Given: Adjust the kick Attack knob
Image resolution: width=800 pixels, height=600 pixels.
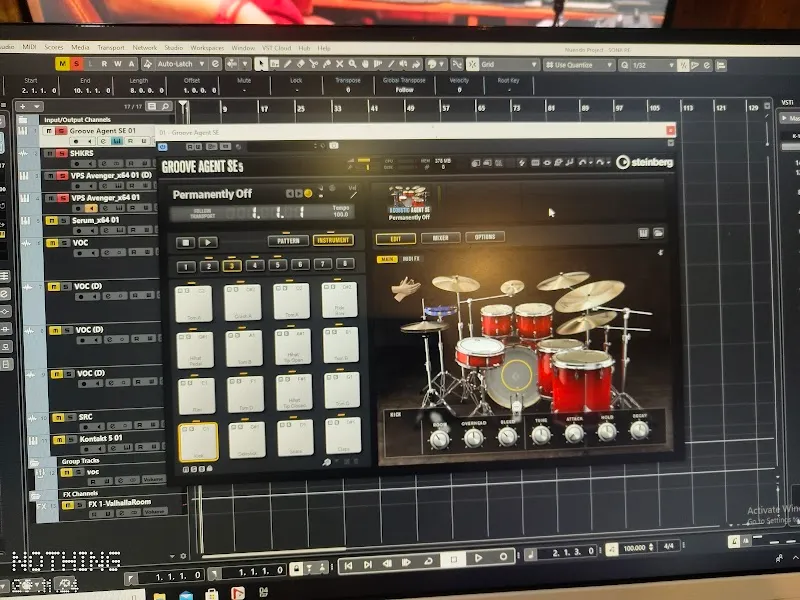Looking at the screenshot, I should point(574,433).
